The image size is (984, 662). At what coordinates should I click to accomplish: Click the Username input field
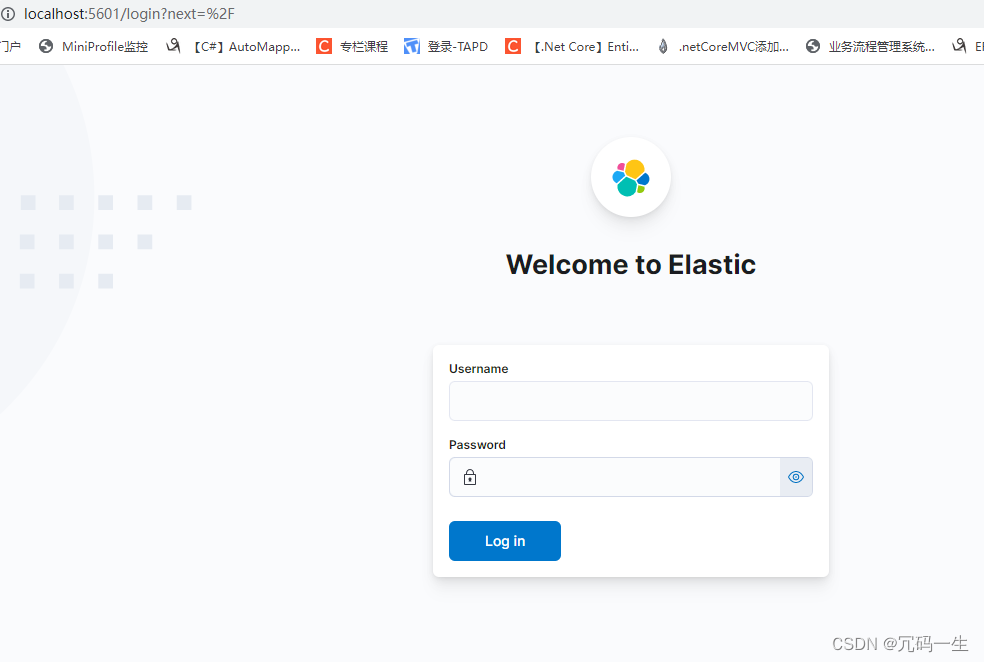630,401
